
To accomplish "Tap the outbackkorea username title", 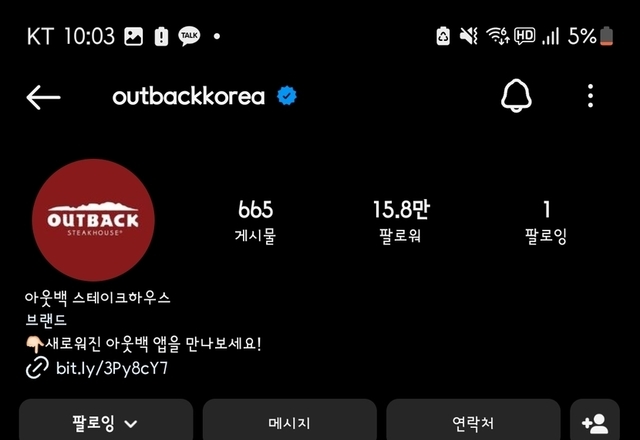I will [189, 96].
